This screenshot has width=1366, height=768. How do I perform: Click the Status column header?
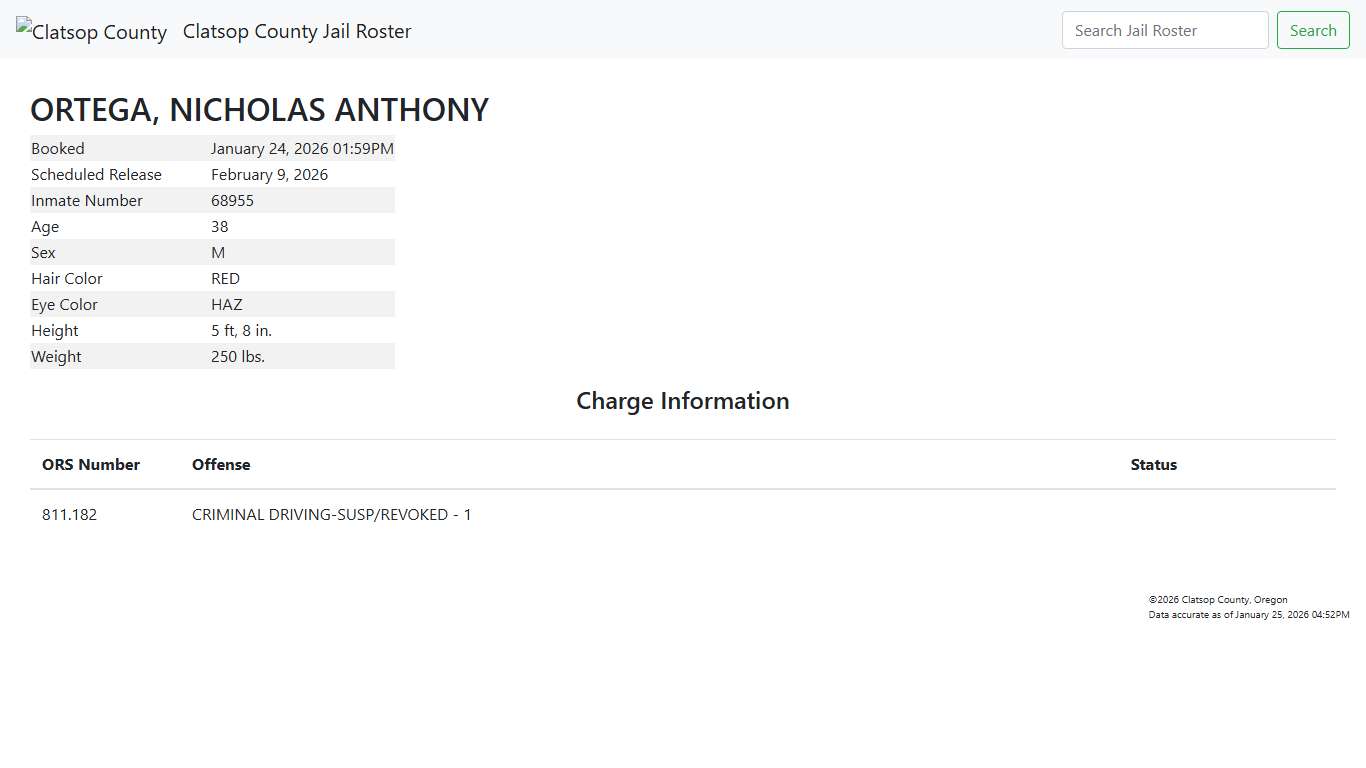coord(1153,464)
